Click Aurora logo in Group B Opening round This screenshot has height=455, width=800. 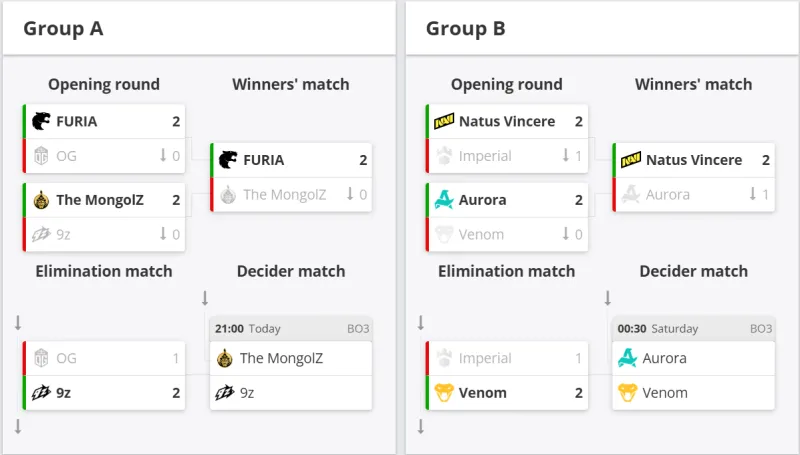tap(443, 200)
